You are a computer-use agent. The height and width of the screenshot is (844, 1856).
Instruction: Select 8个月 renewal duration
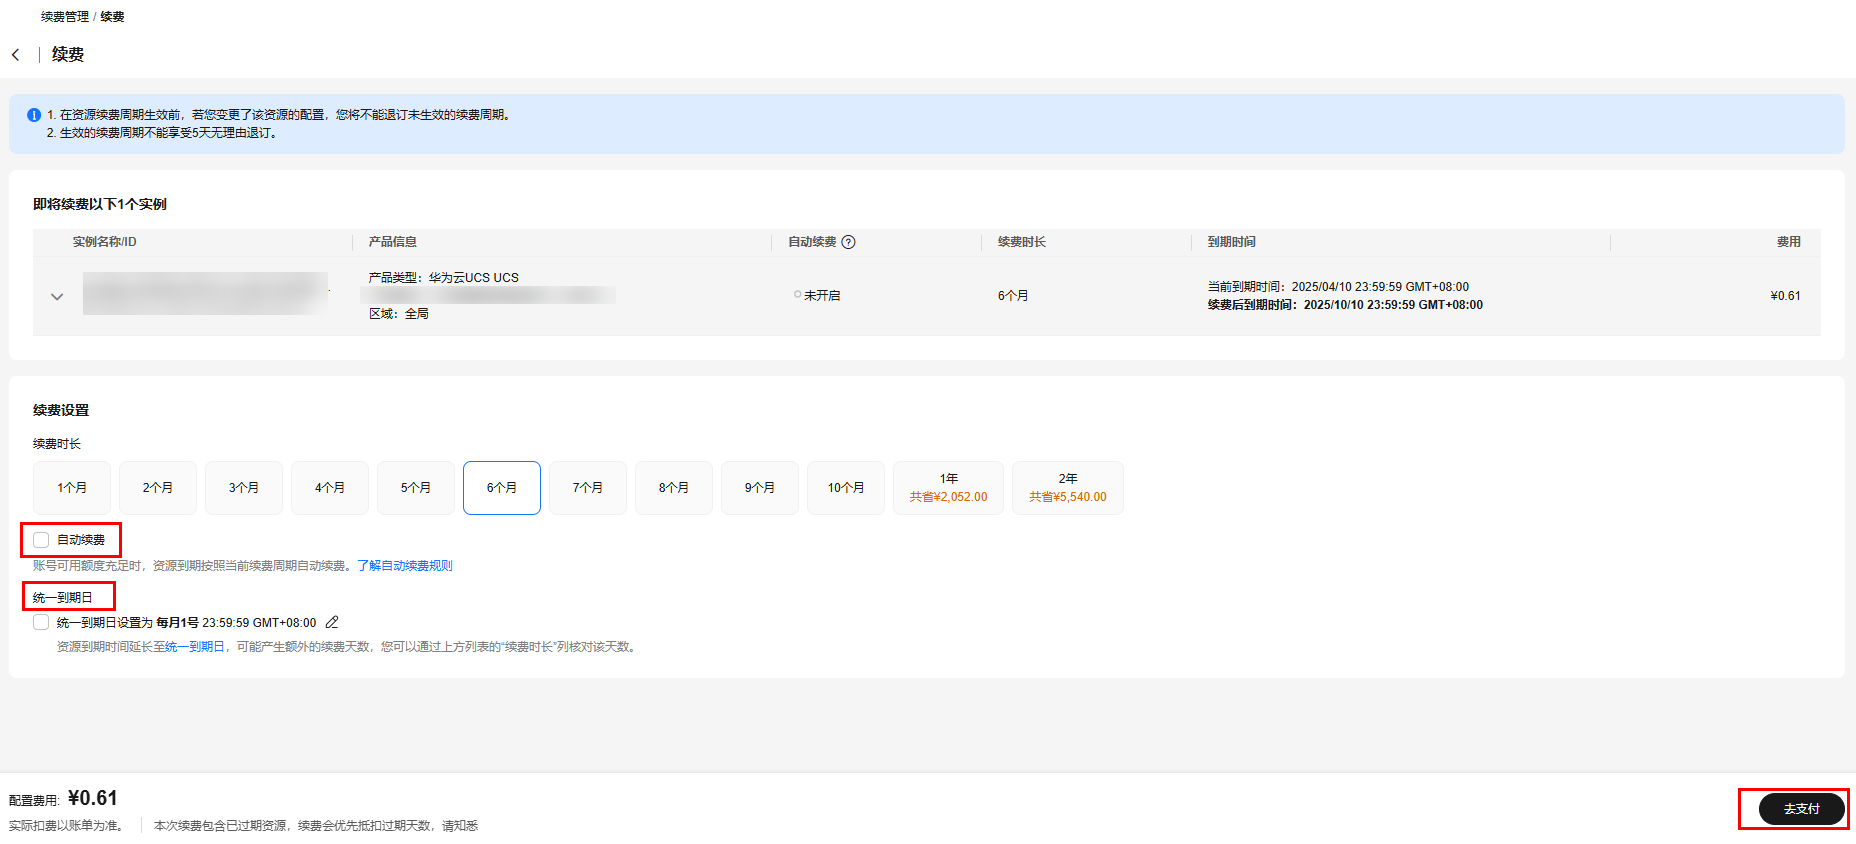click(674, 488)
